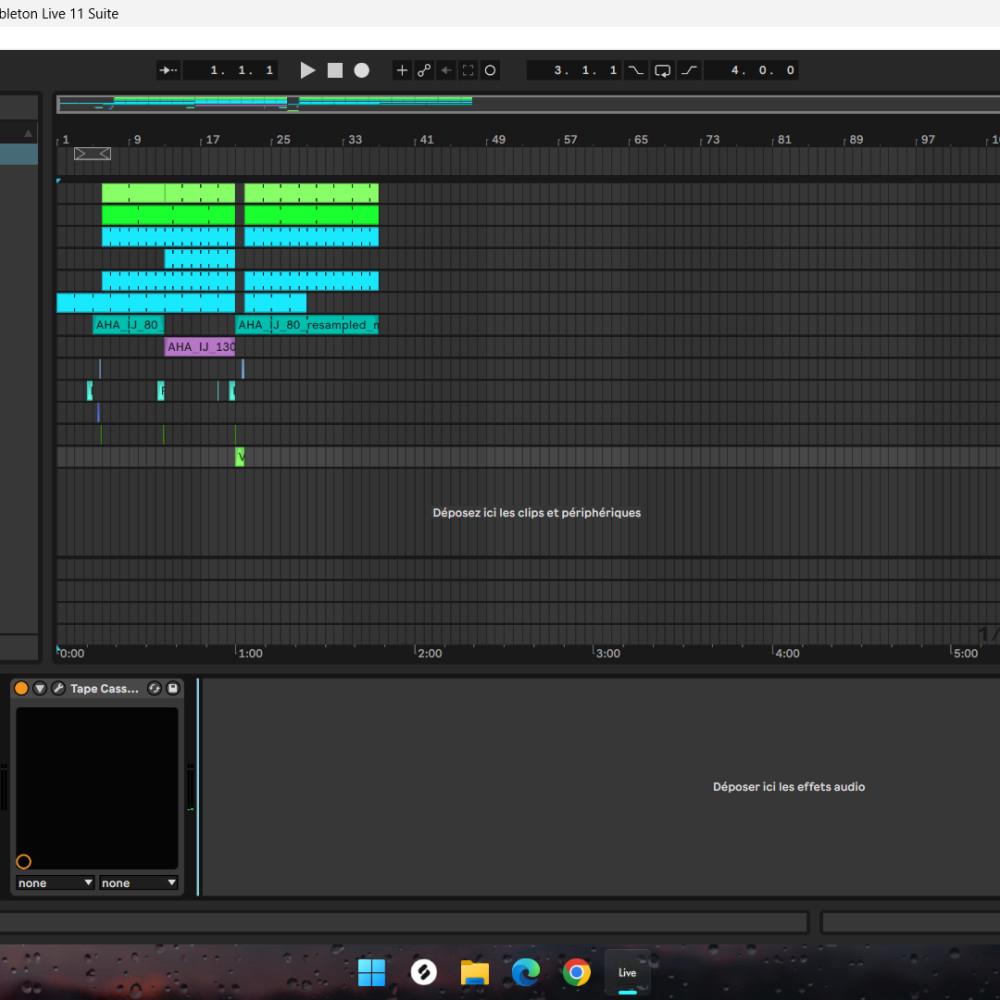This screenshot has width=1000, height=1000.
Task: Toggle the Loop switch in transport
Action: coord(662,70)
